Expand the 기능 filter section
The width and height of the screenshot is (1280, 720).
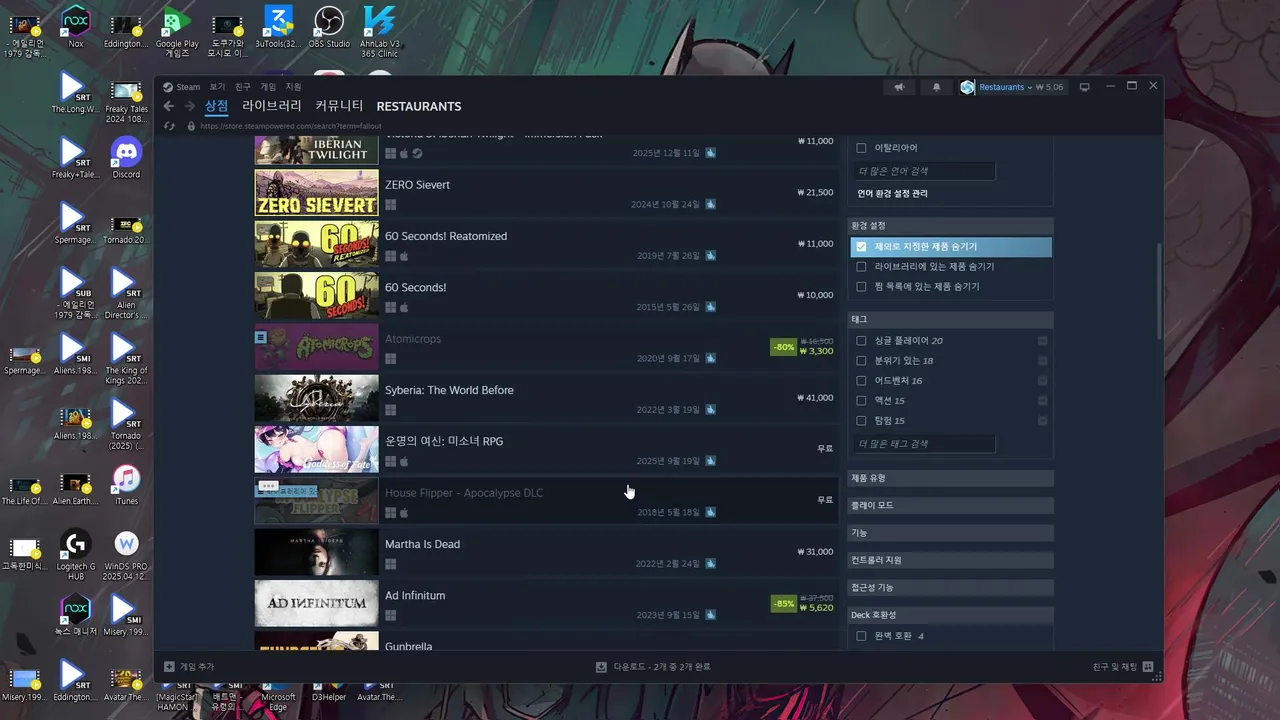coord(950,533)
